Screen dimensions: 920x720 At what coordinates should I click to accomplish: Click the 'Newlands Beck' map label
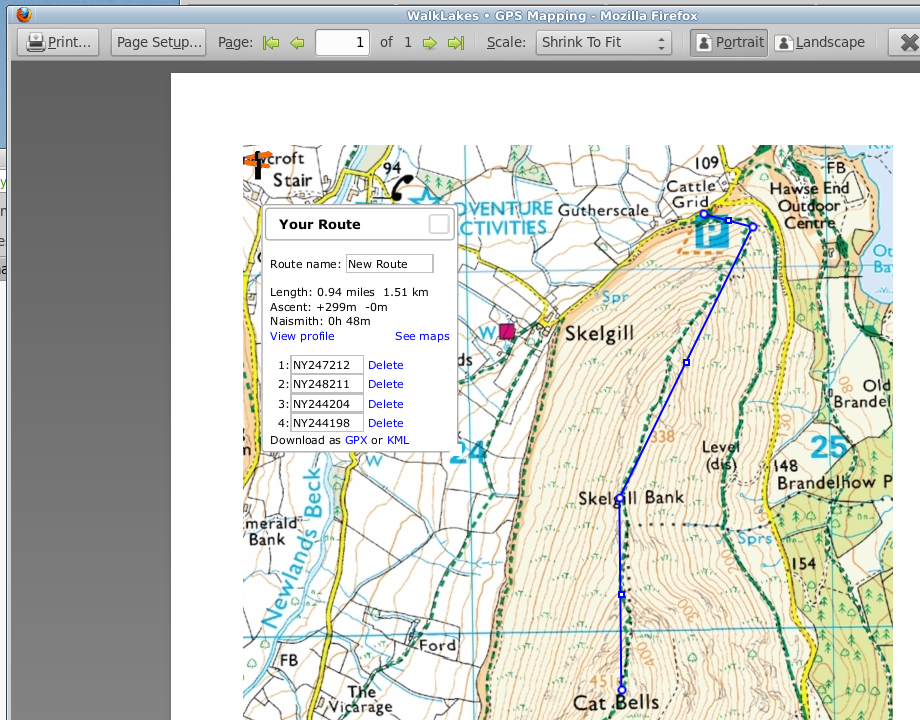[293, 547]
